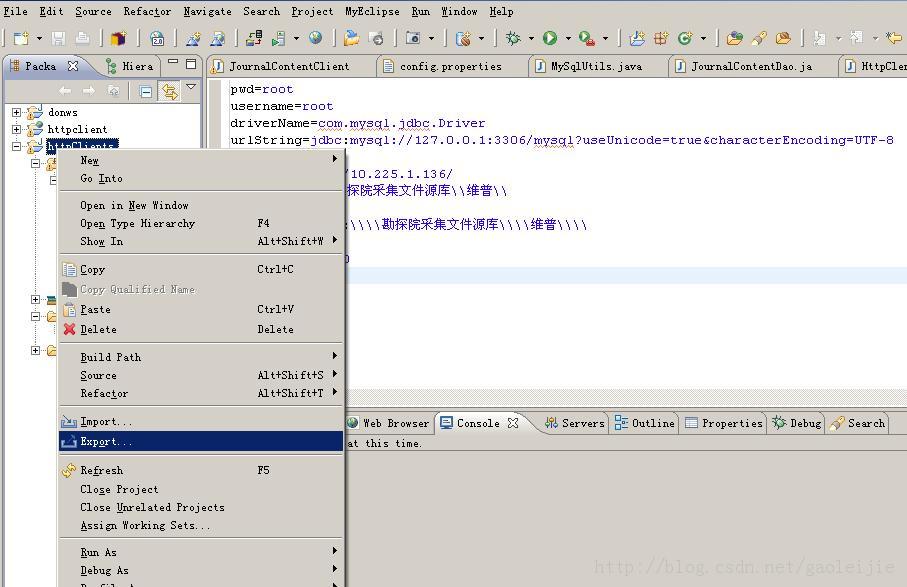Open the Web Browser view tab

click(x=389, y=423)
